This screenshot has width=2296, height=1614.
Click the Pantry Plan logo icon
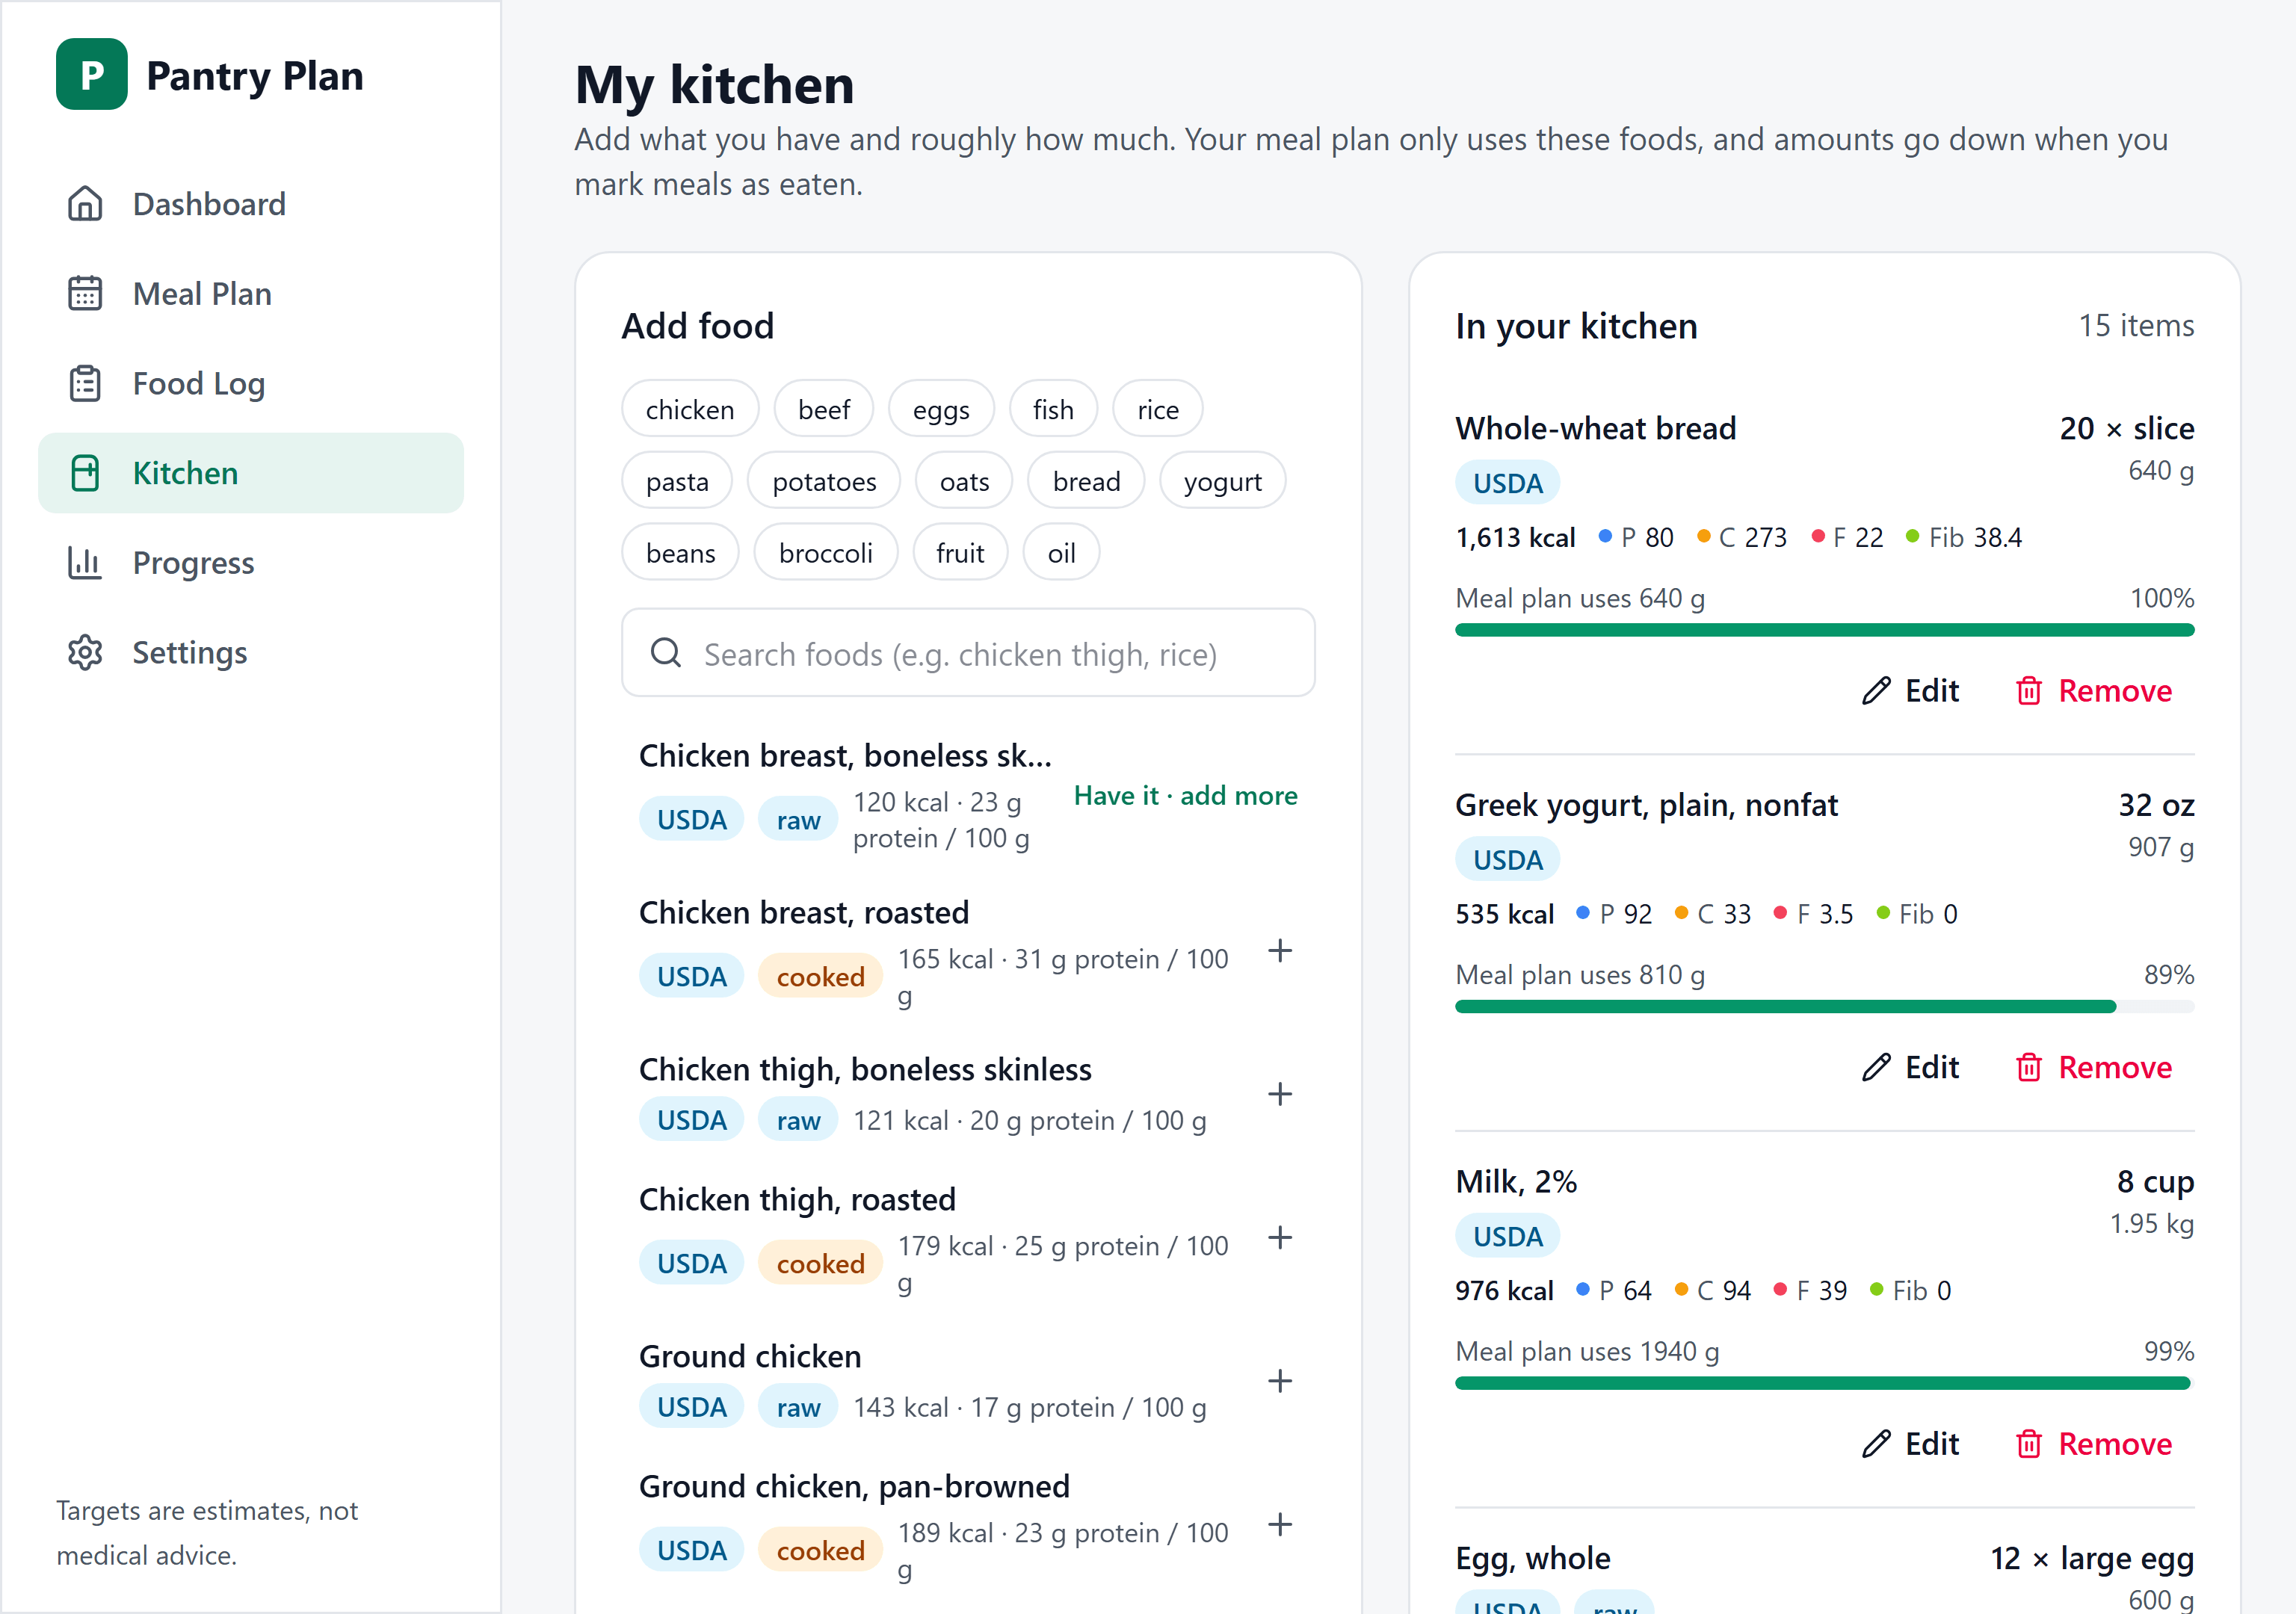point(91,75)
